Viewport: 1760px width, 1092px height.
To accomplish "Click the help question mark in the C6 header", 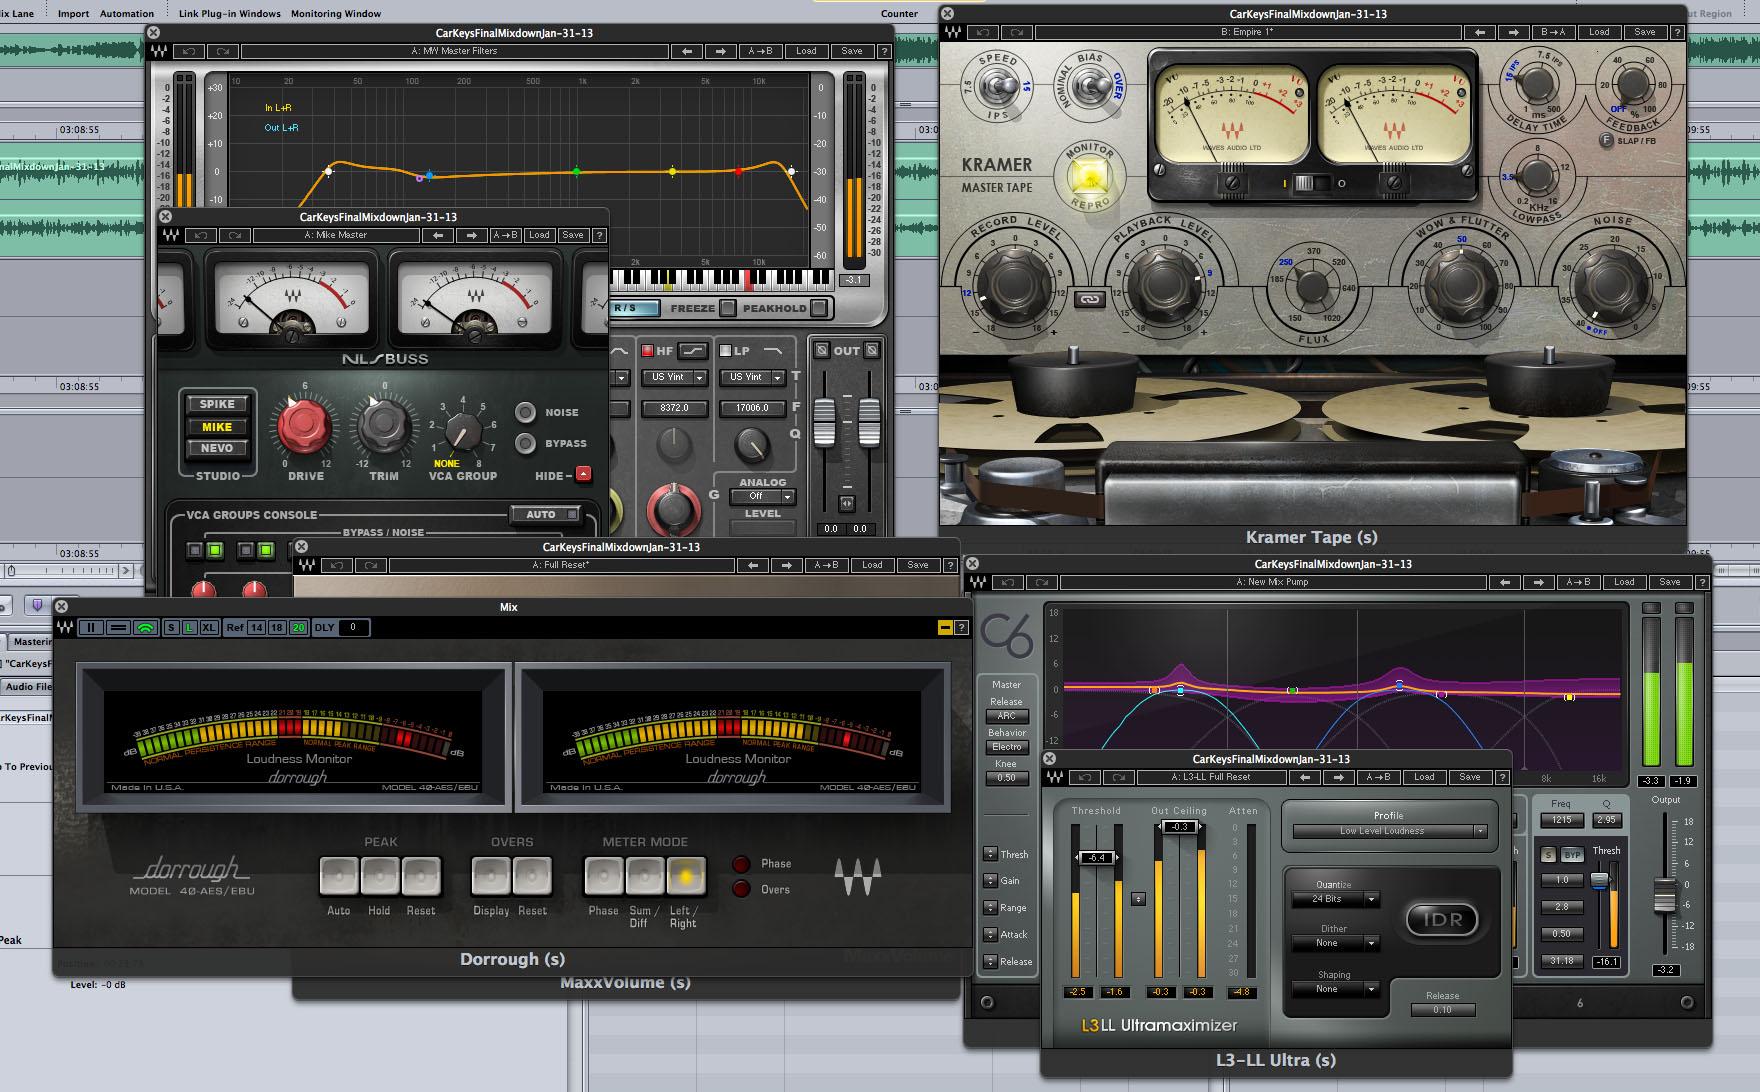I will tap(1703, 581).
